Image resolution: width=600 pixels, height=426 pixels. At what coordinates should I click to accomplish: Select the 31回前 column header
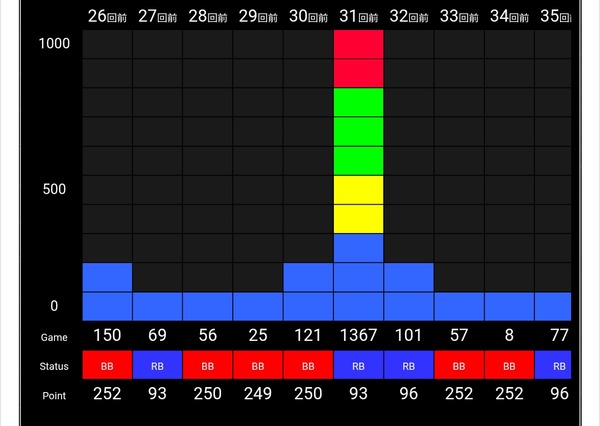coord(358,16)
